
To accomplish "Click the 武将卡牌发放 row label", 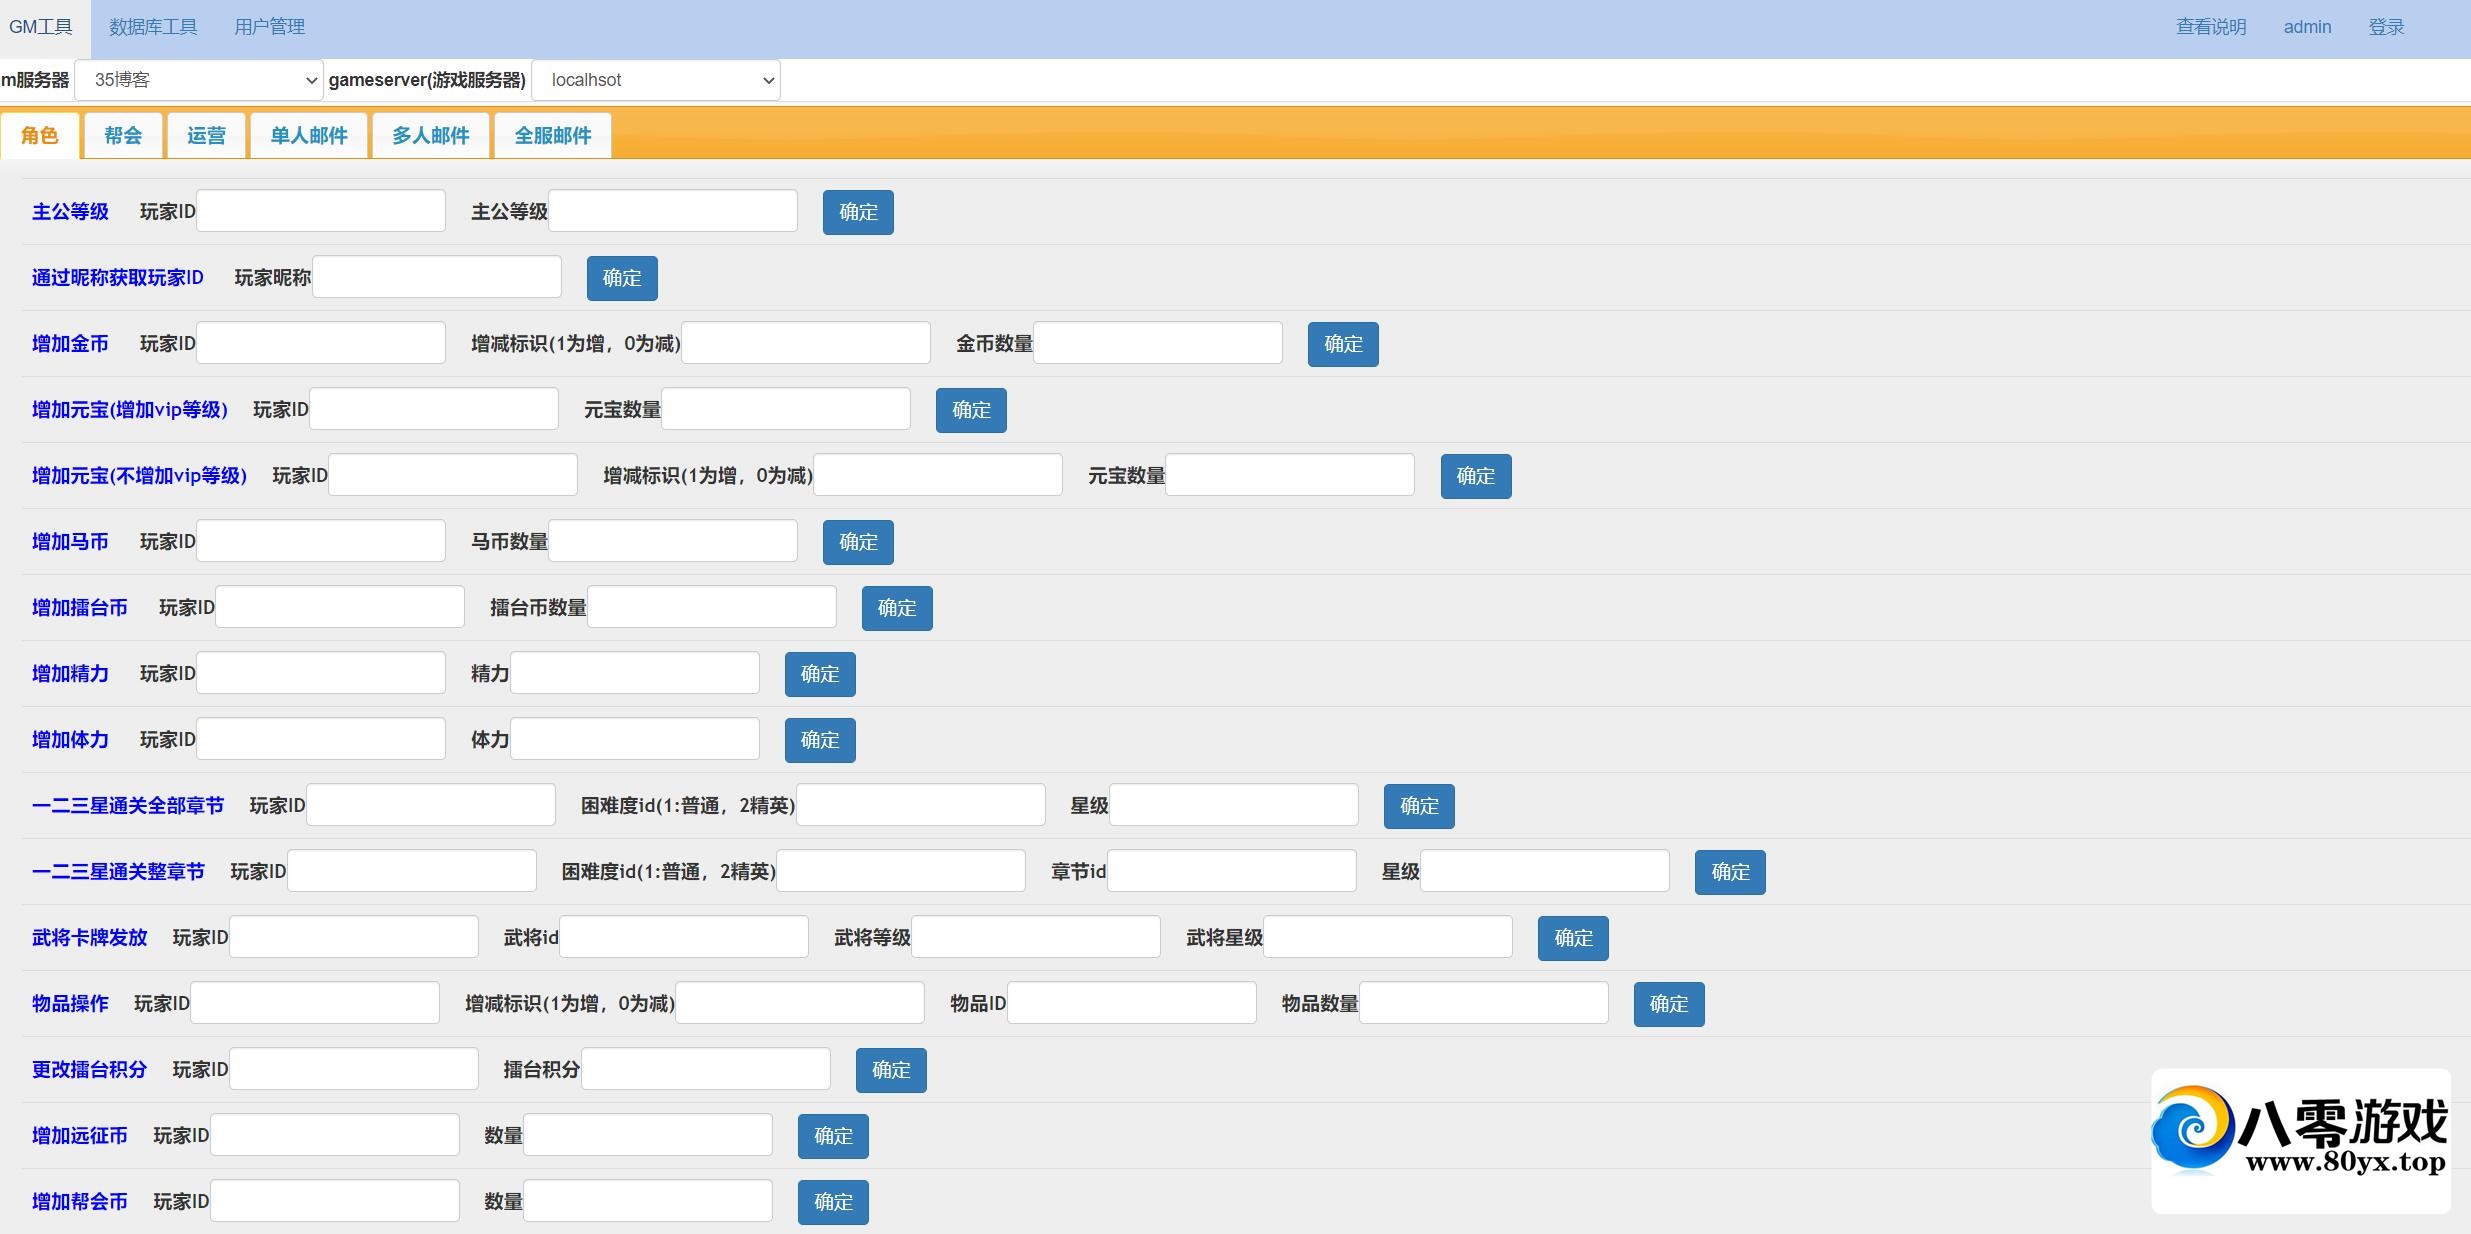I will (x=89, y=937).
